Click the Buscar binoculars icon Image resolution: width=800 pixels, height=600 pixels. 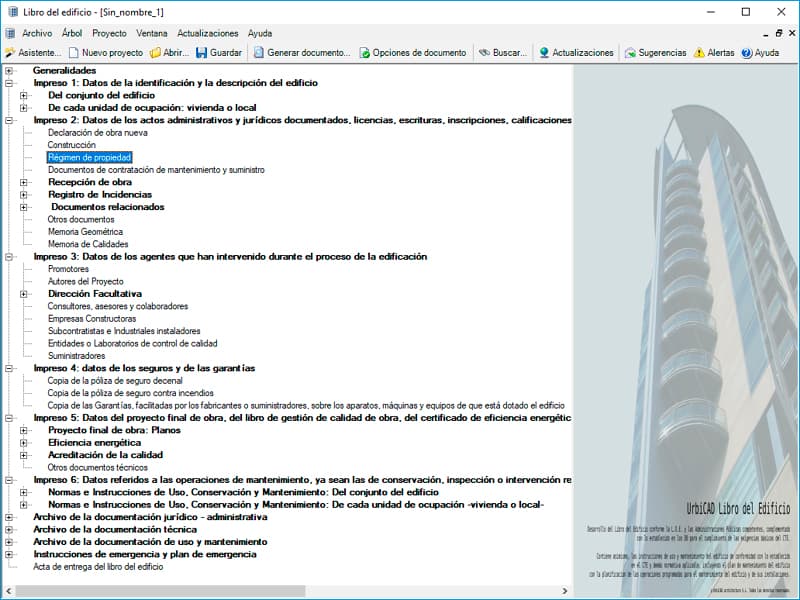(484, 53)
